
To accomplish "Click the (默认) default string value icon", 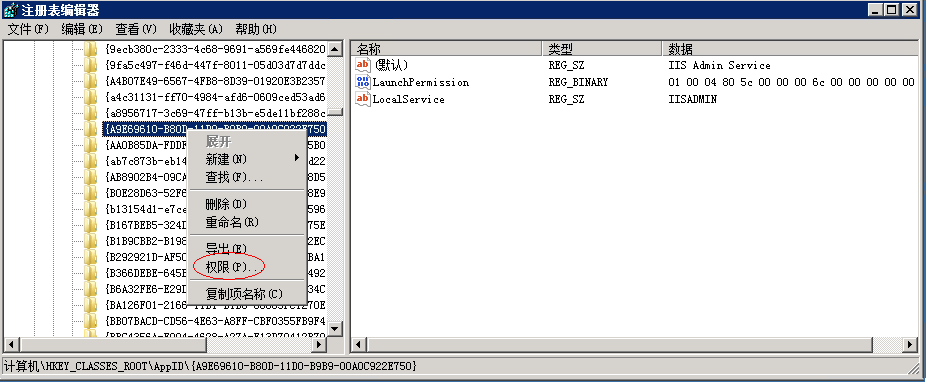I will pyautogui.click(x=363, y=65).
